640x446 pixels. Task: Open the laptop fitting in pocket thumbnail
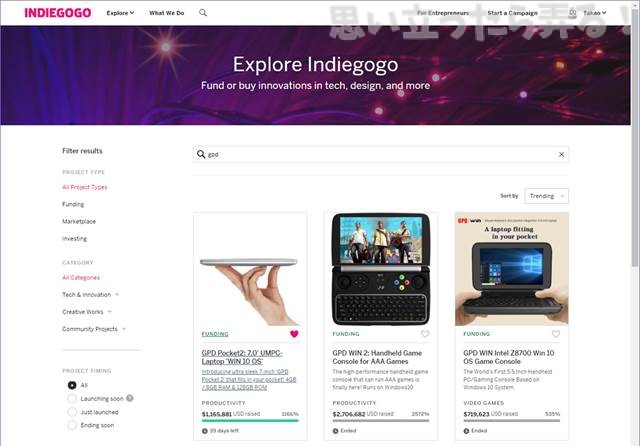pos(511,269)
